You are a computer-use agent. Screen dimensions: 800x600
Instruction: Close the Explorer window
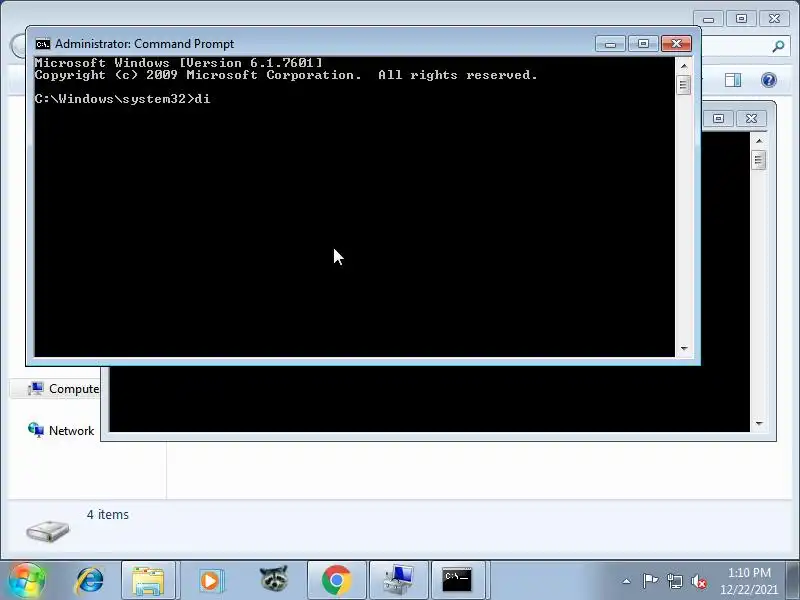coord(774,19)
